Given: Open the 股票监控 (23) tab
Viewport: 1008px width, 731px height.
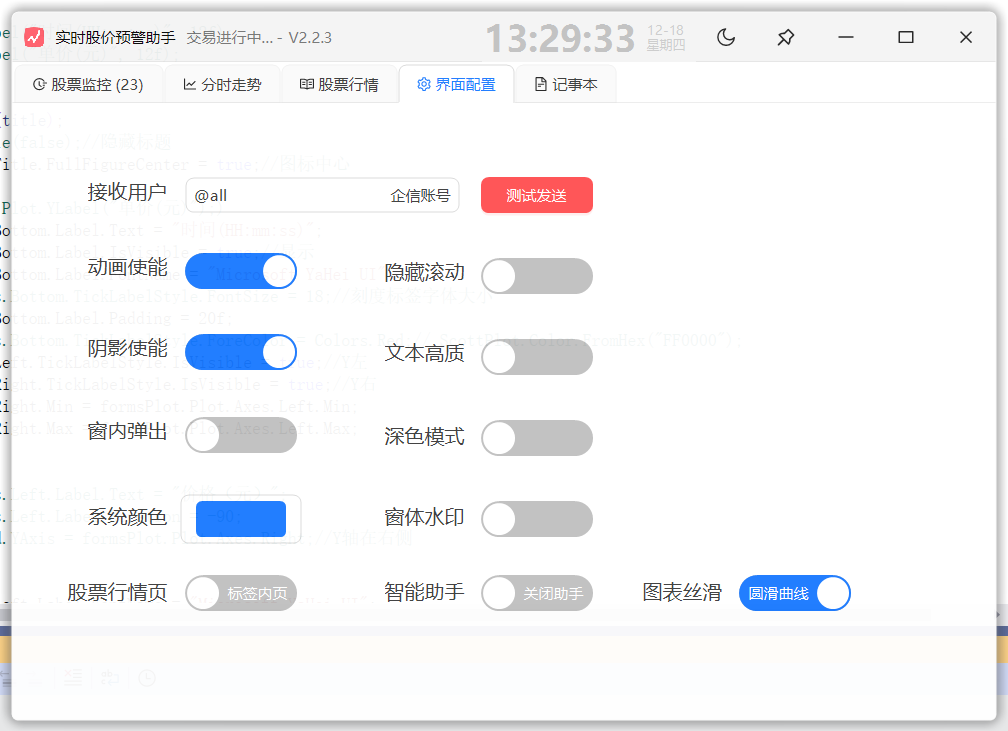Looking at the screenshot, I should click(x=88, y=84).
